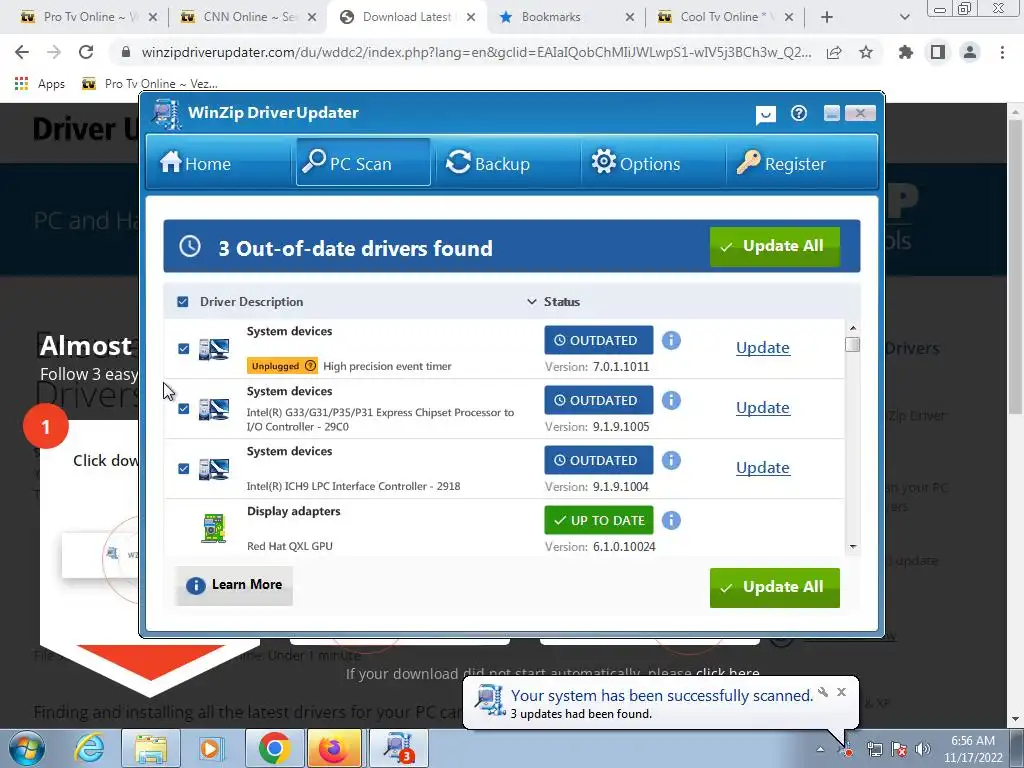The image size is (1024, 768).
Task: Update the ICH9 LPC Interface Controller driver
Action: tap(763, 468)
